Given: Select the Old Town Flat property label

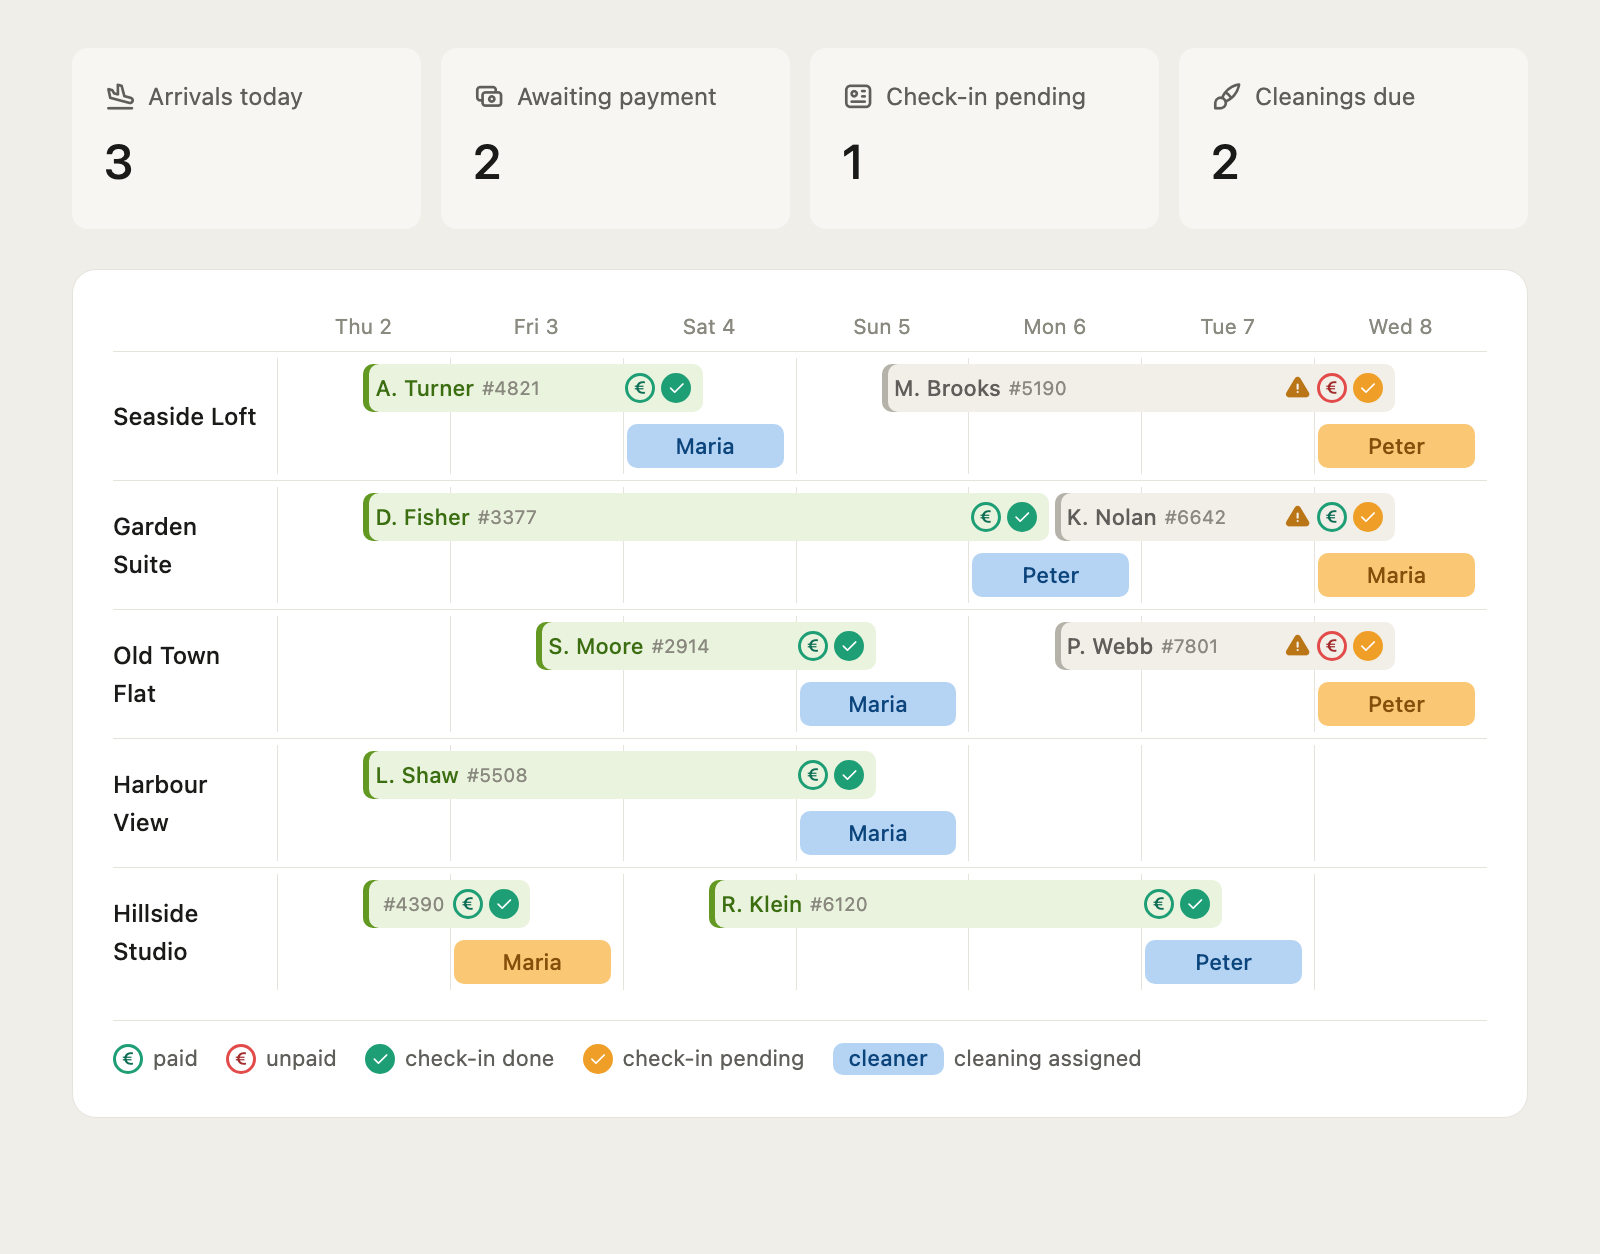Looking at the screenshot, I should tap(166, 675).
